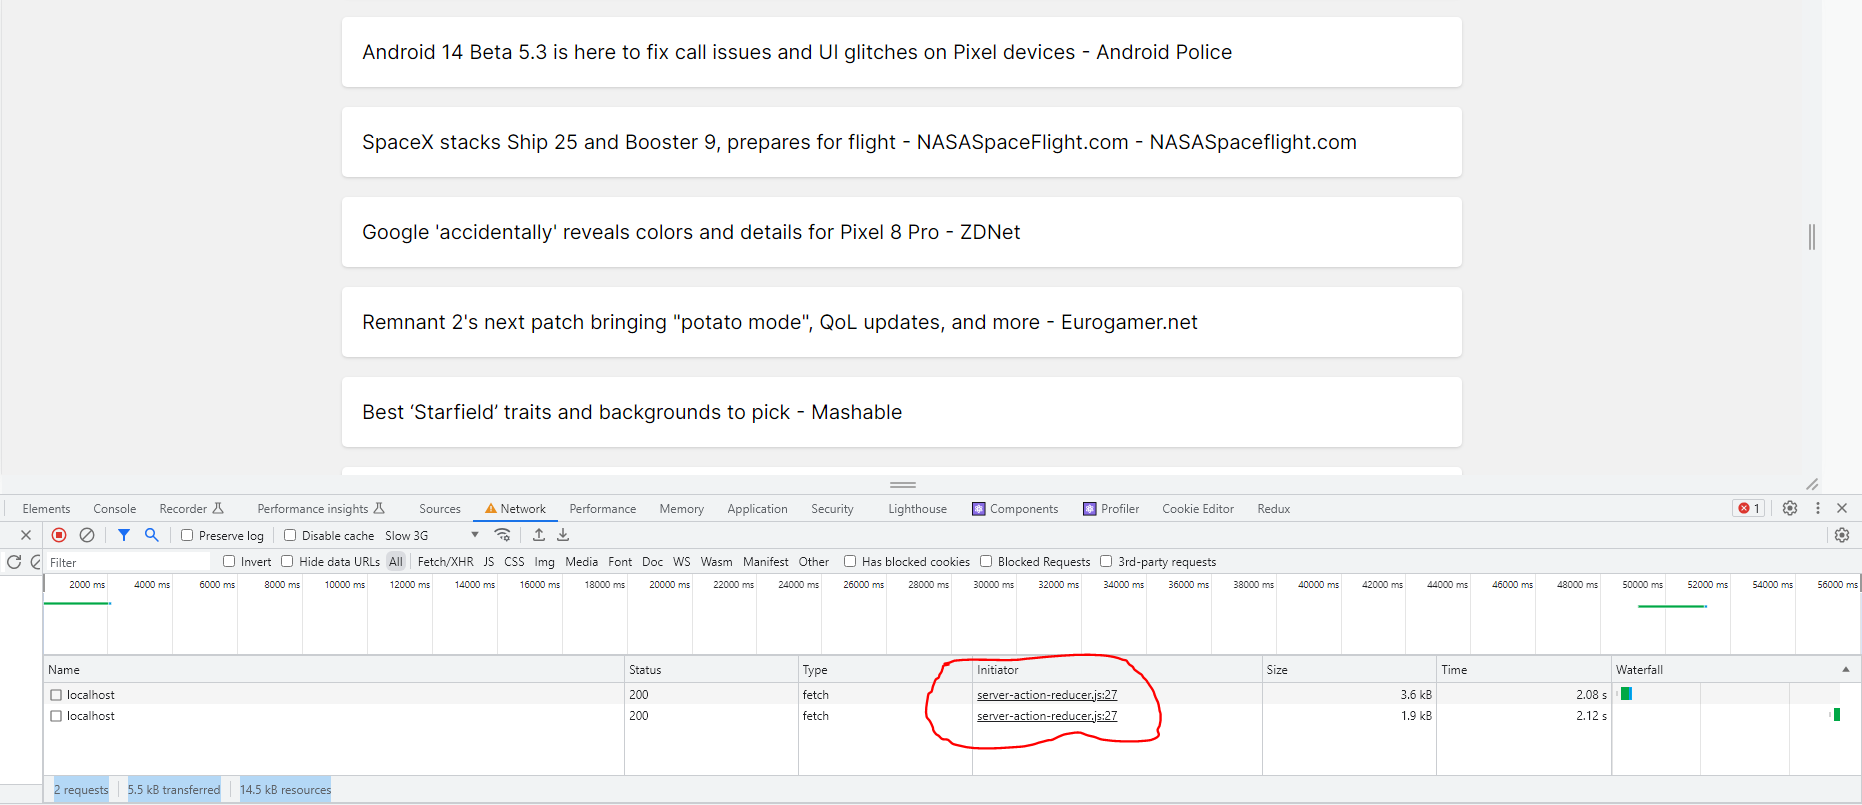This screenshot has height=805, width=1862.
Task: Open the Lighthouse tab
Action: coord(917,509)
